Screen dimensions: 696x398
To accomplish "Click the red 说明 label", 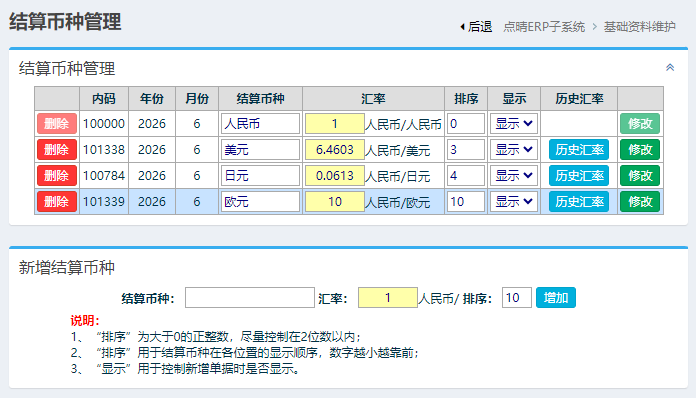I will (85, 320).
